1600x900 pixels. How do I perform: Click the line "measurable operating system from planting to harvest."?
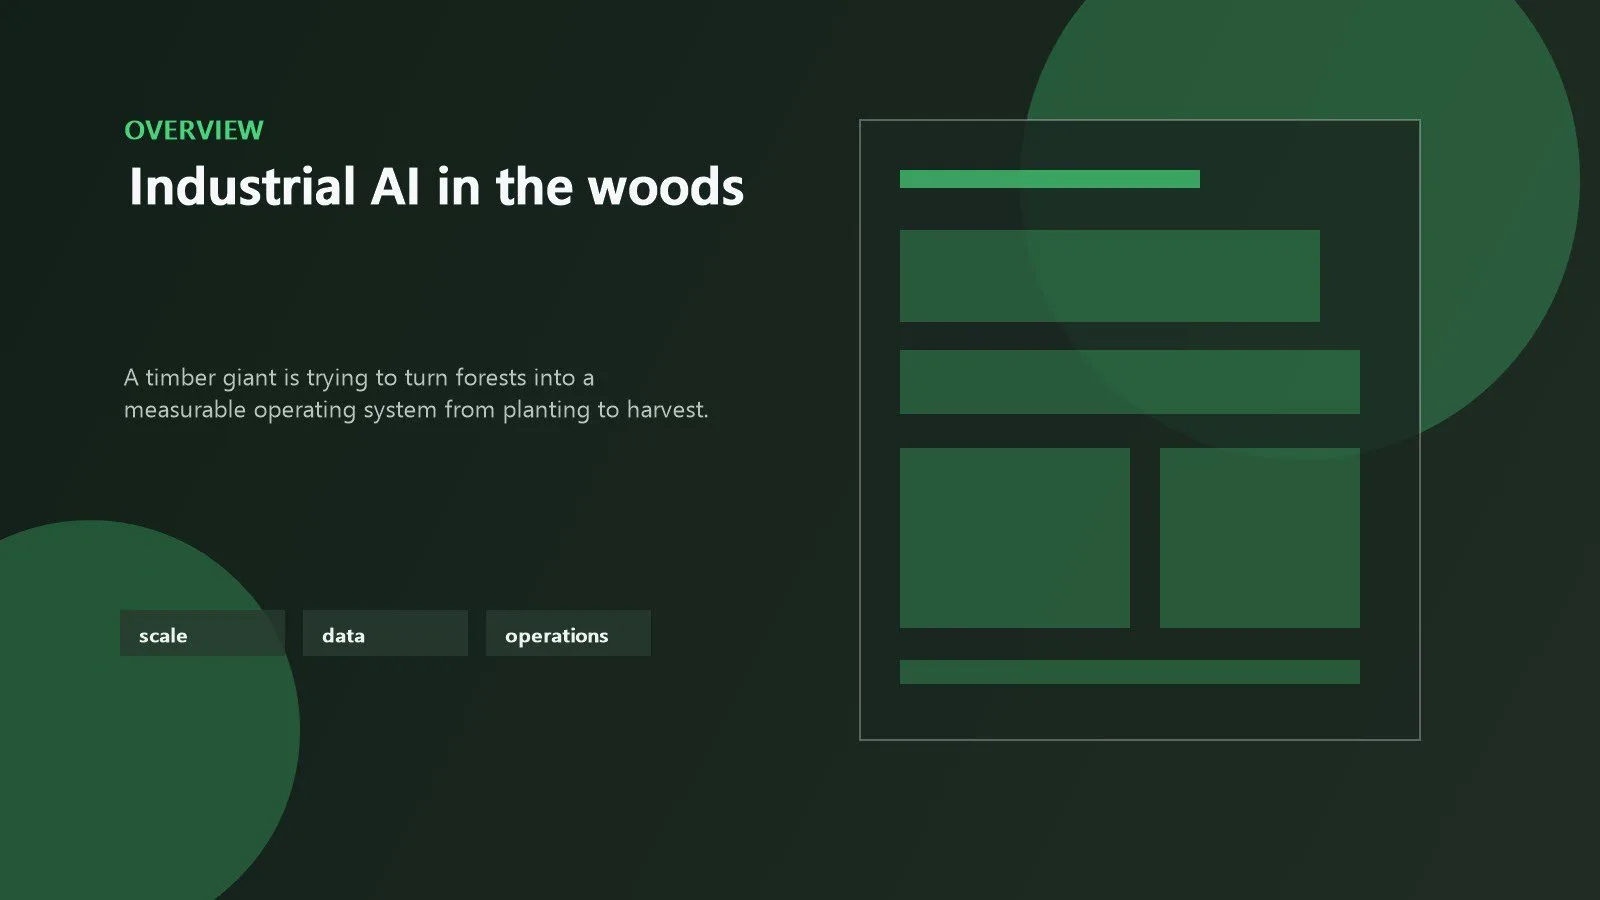click(416, 410)
